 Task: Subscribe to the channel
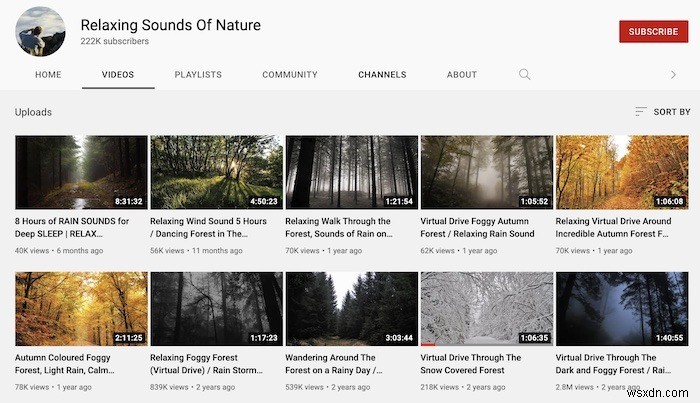653,31
